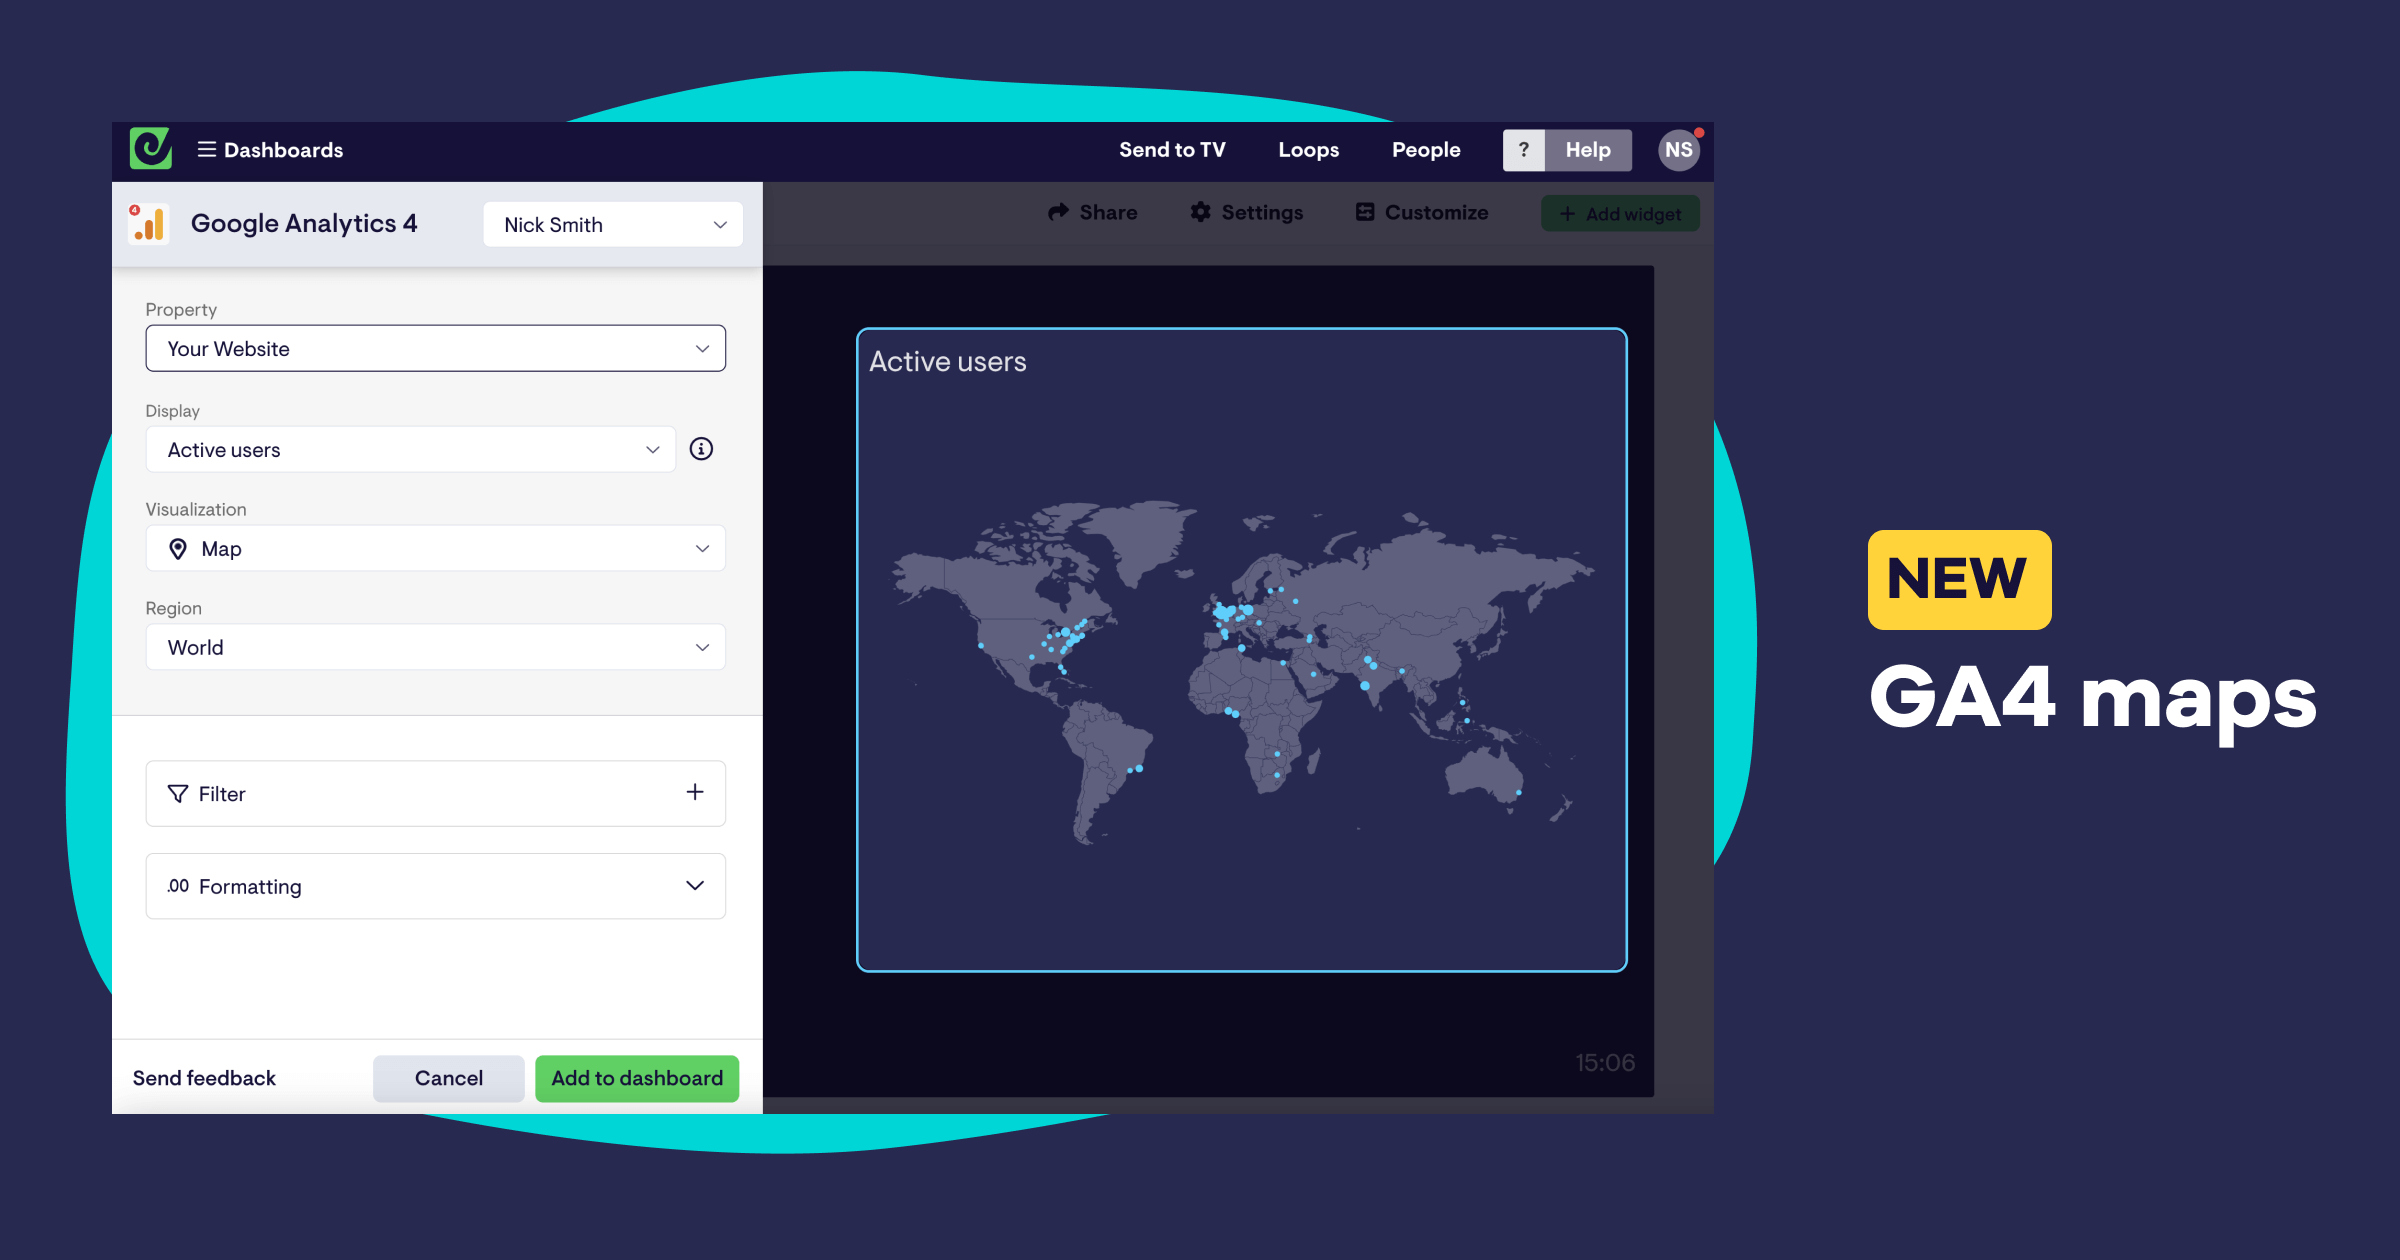The image size is (2400, 1260).
Task: Open Send to TV menu
Action: (1172, 150)
